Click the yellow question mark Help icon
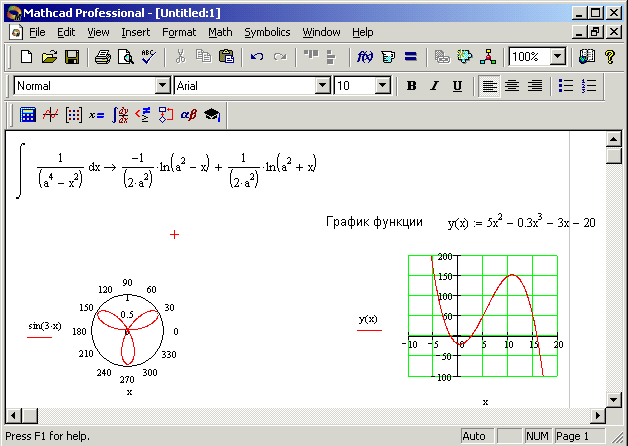 (610, 57)
